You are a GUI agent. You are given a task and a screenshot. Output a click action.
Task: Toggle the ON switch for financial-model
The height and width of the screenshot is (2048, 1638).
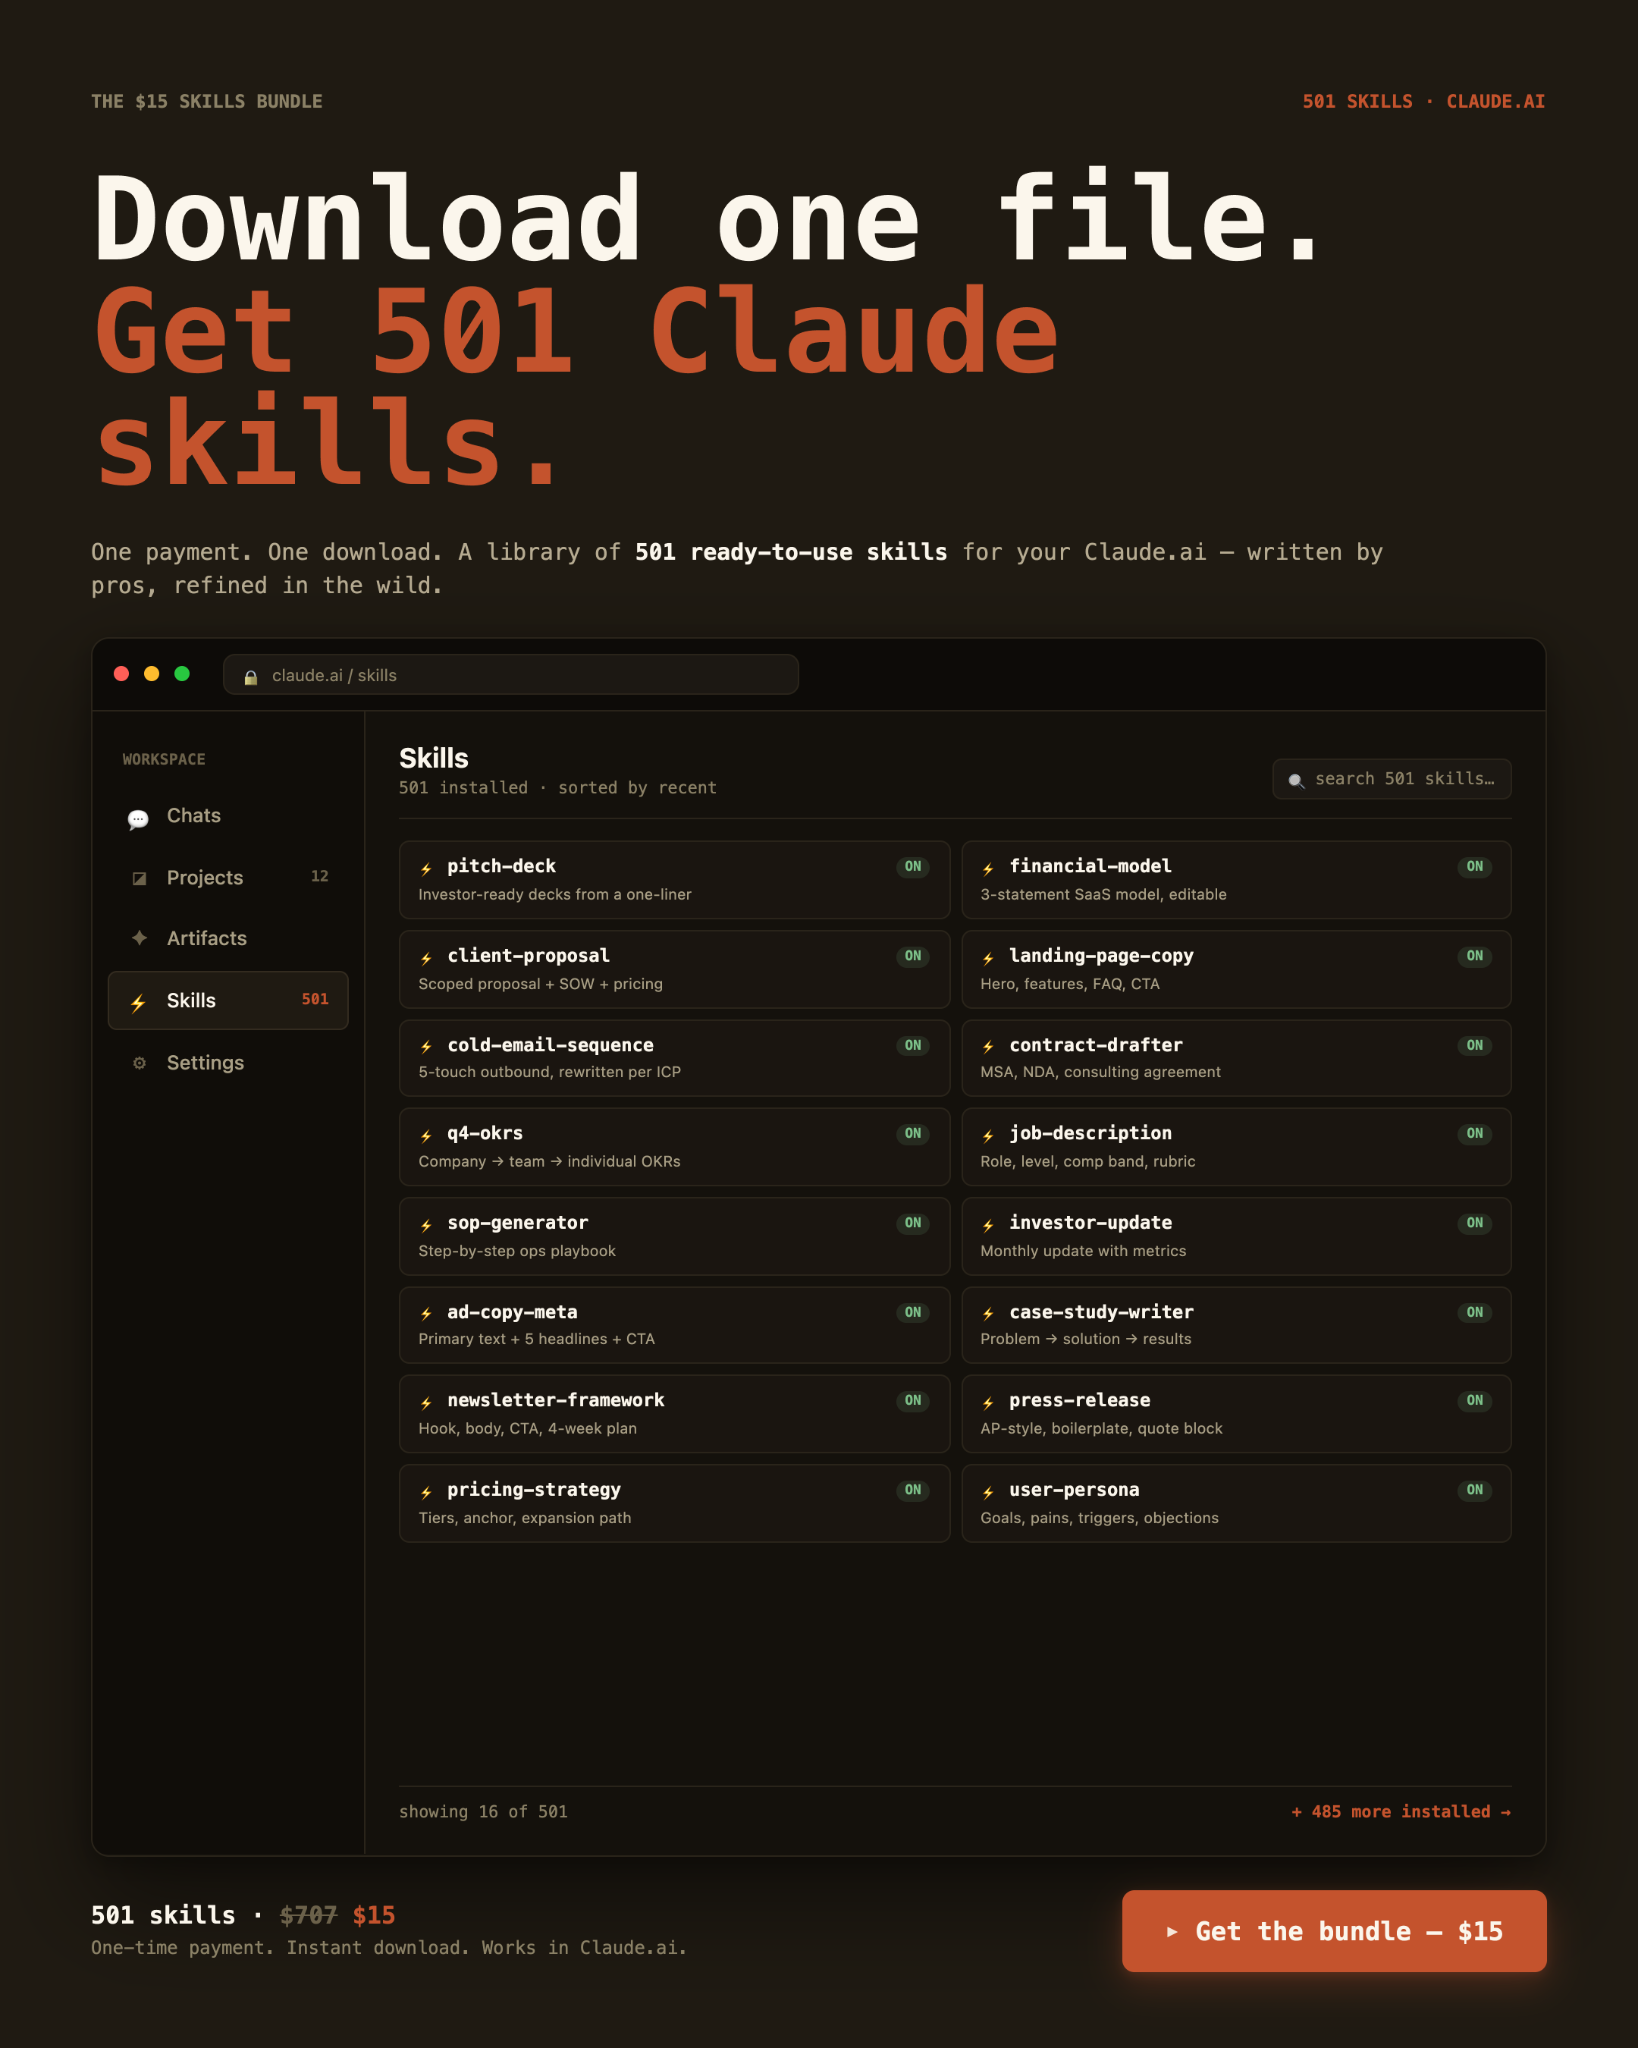(x=1475, y=867)
